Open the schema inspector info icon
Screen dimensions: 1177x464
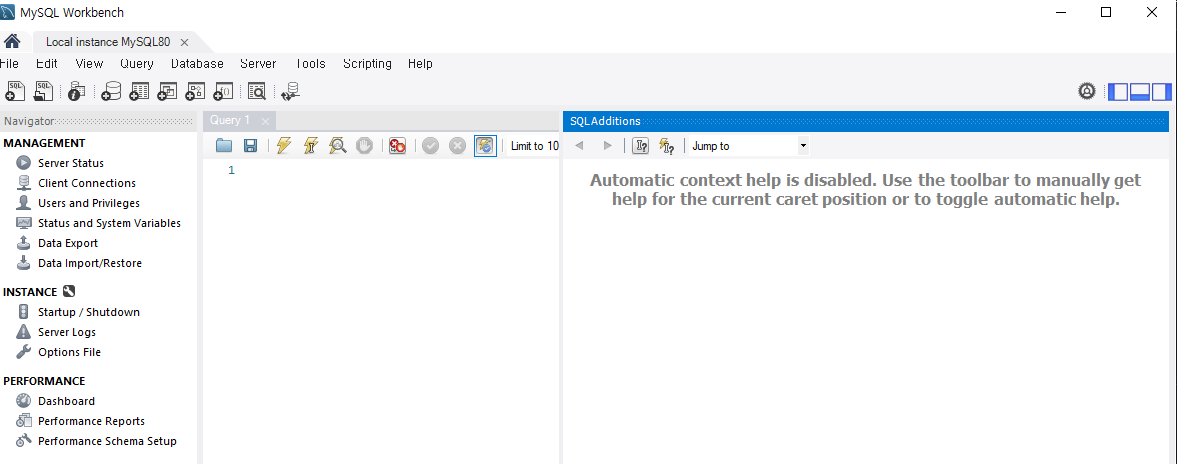pos(77,92)
